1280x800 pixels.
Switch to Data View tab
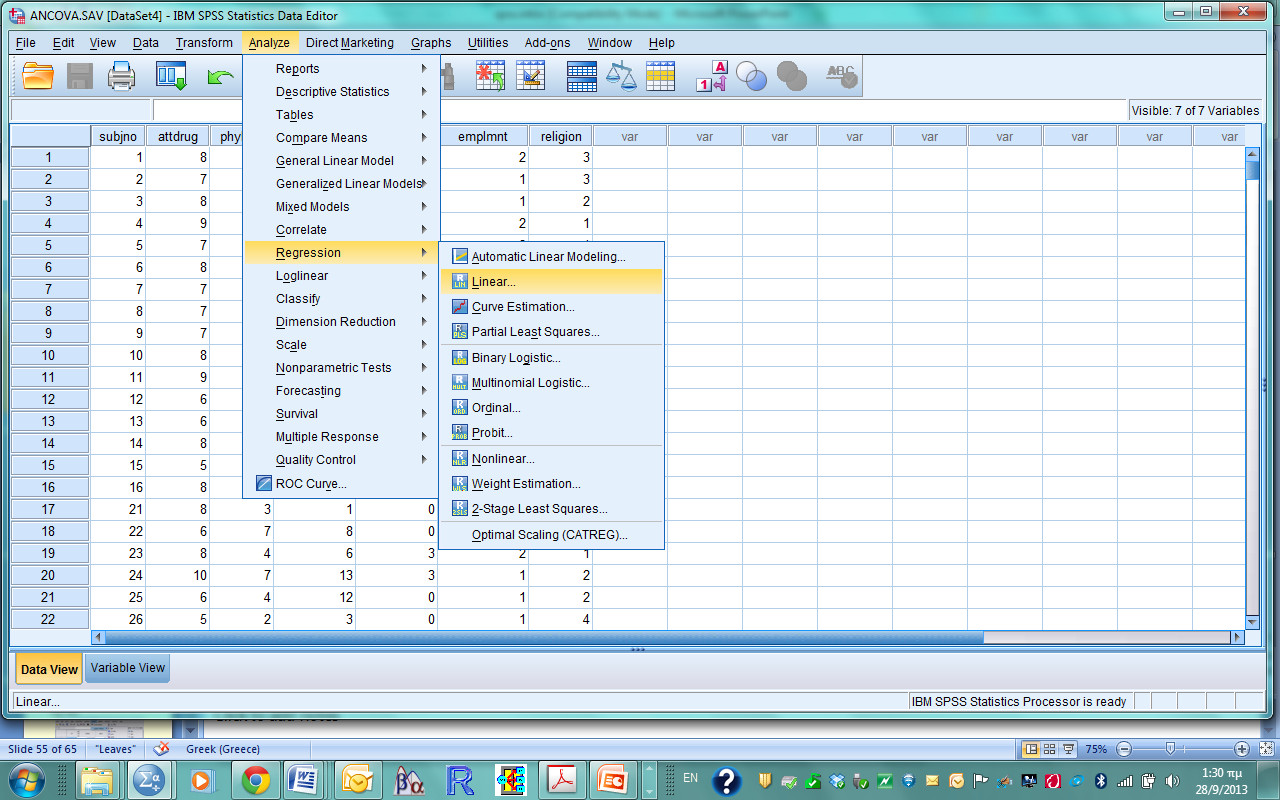49,669
